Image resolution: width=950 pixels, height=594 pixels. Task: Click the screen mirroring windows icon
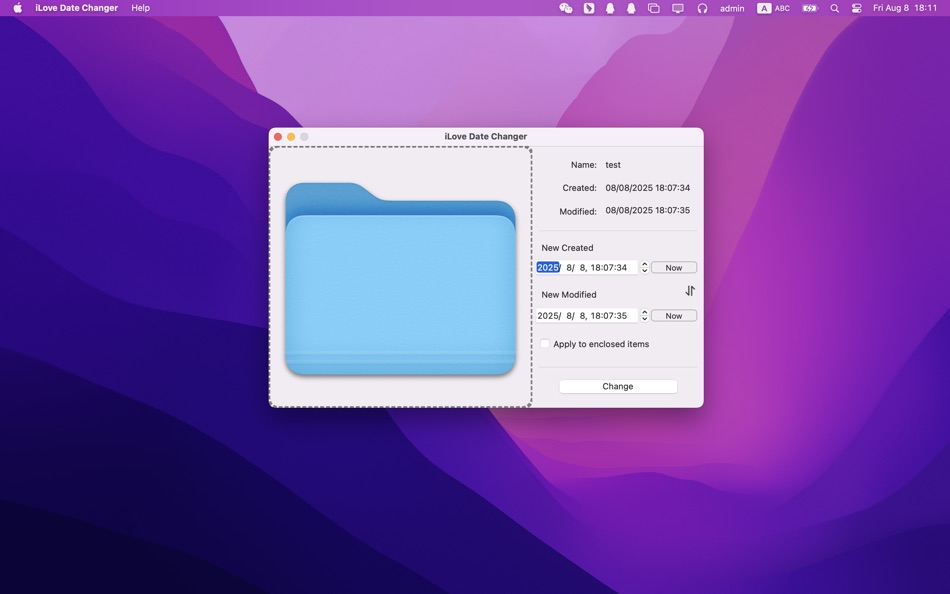(x=653, y=8)
